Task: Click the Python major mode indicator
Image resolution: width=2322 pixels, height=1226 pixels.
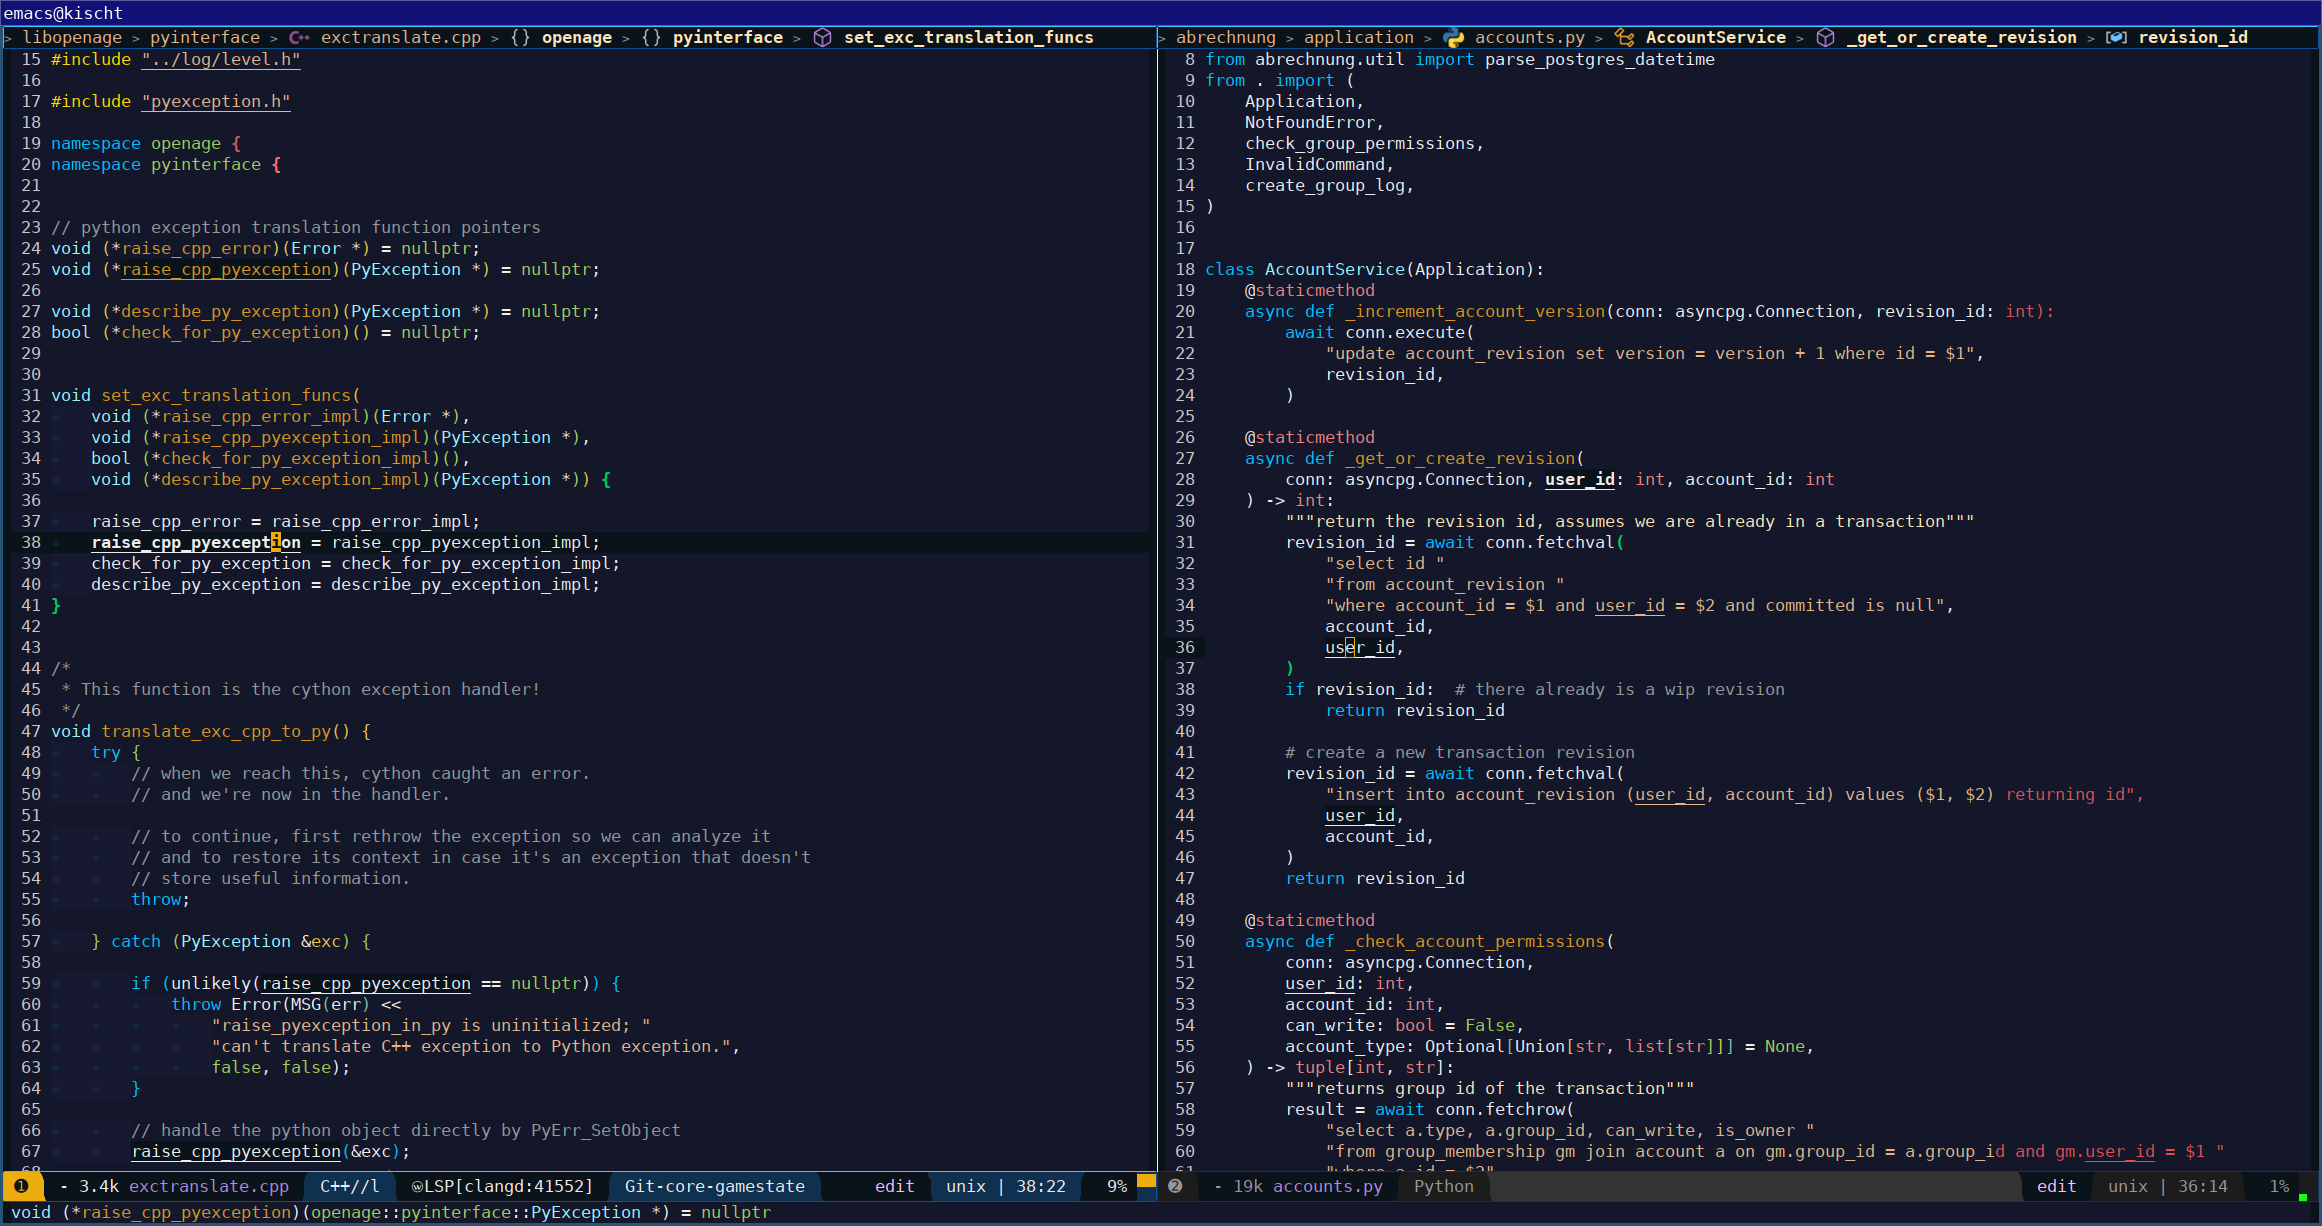Action: 1443,1186
